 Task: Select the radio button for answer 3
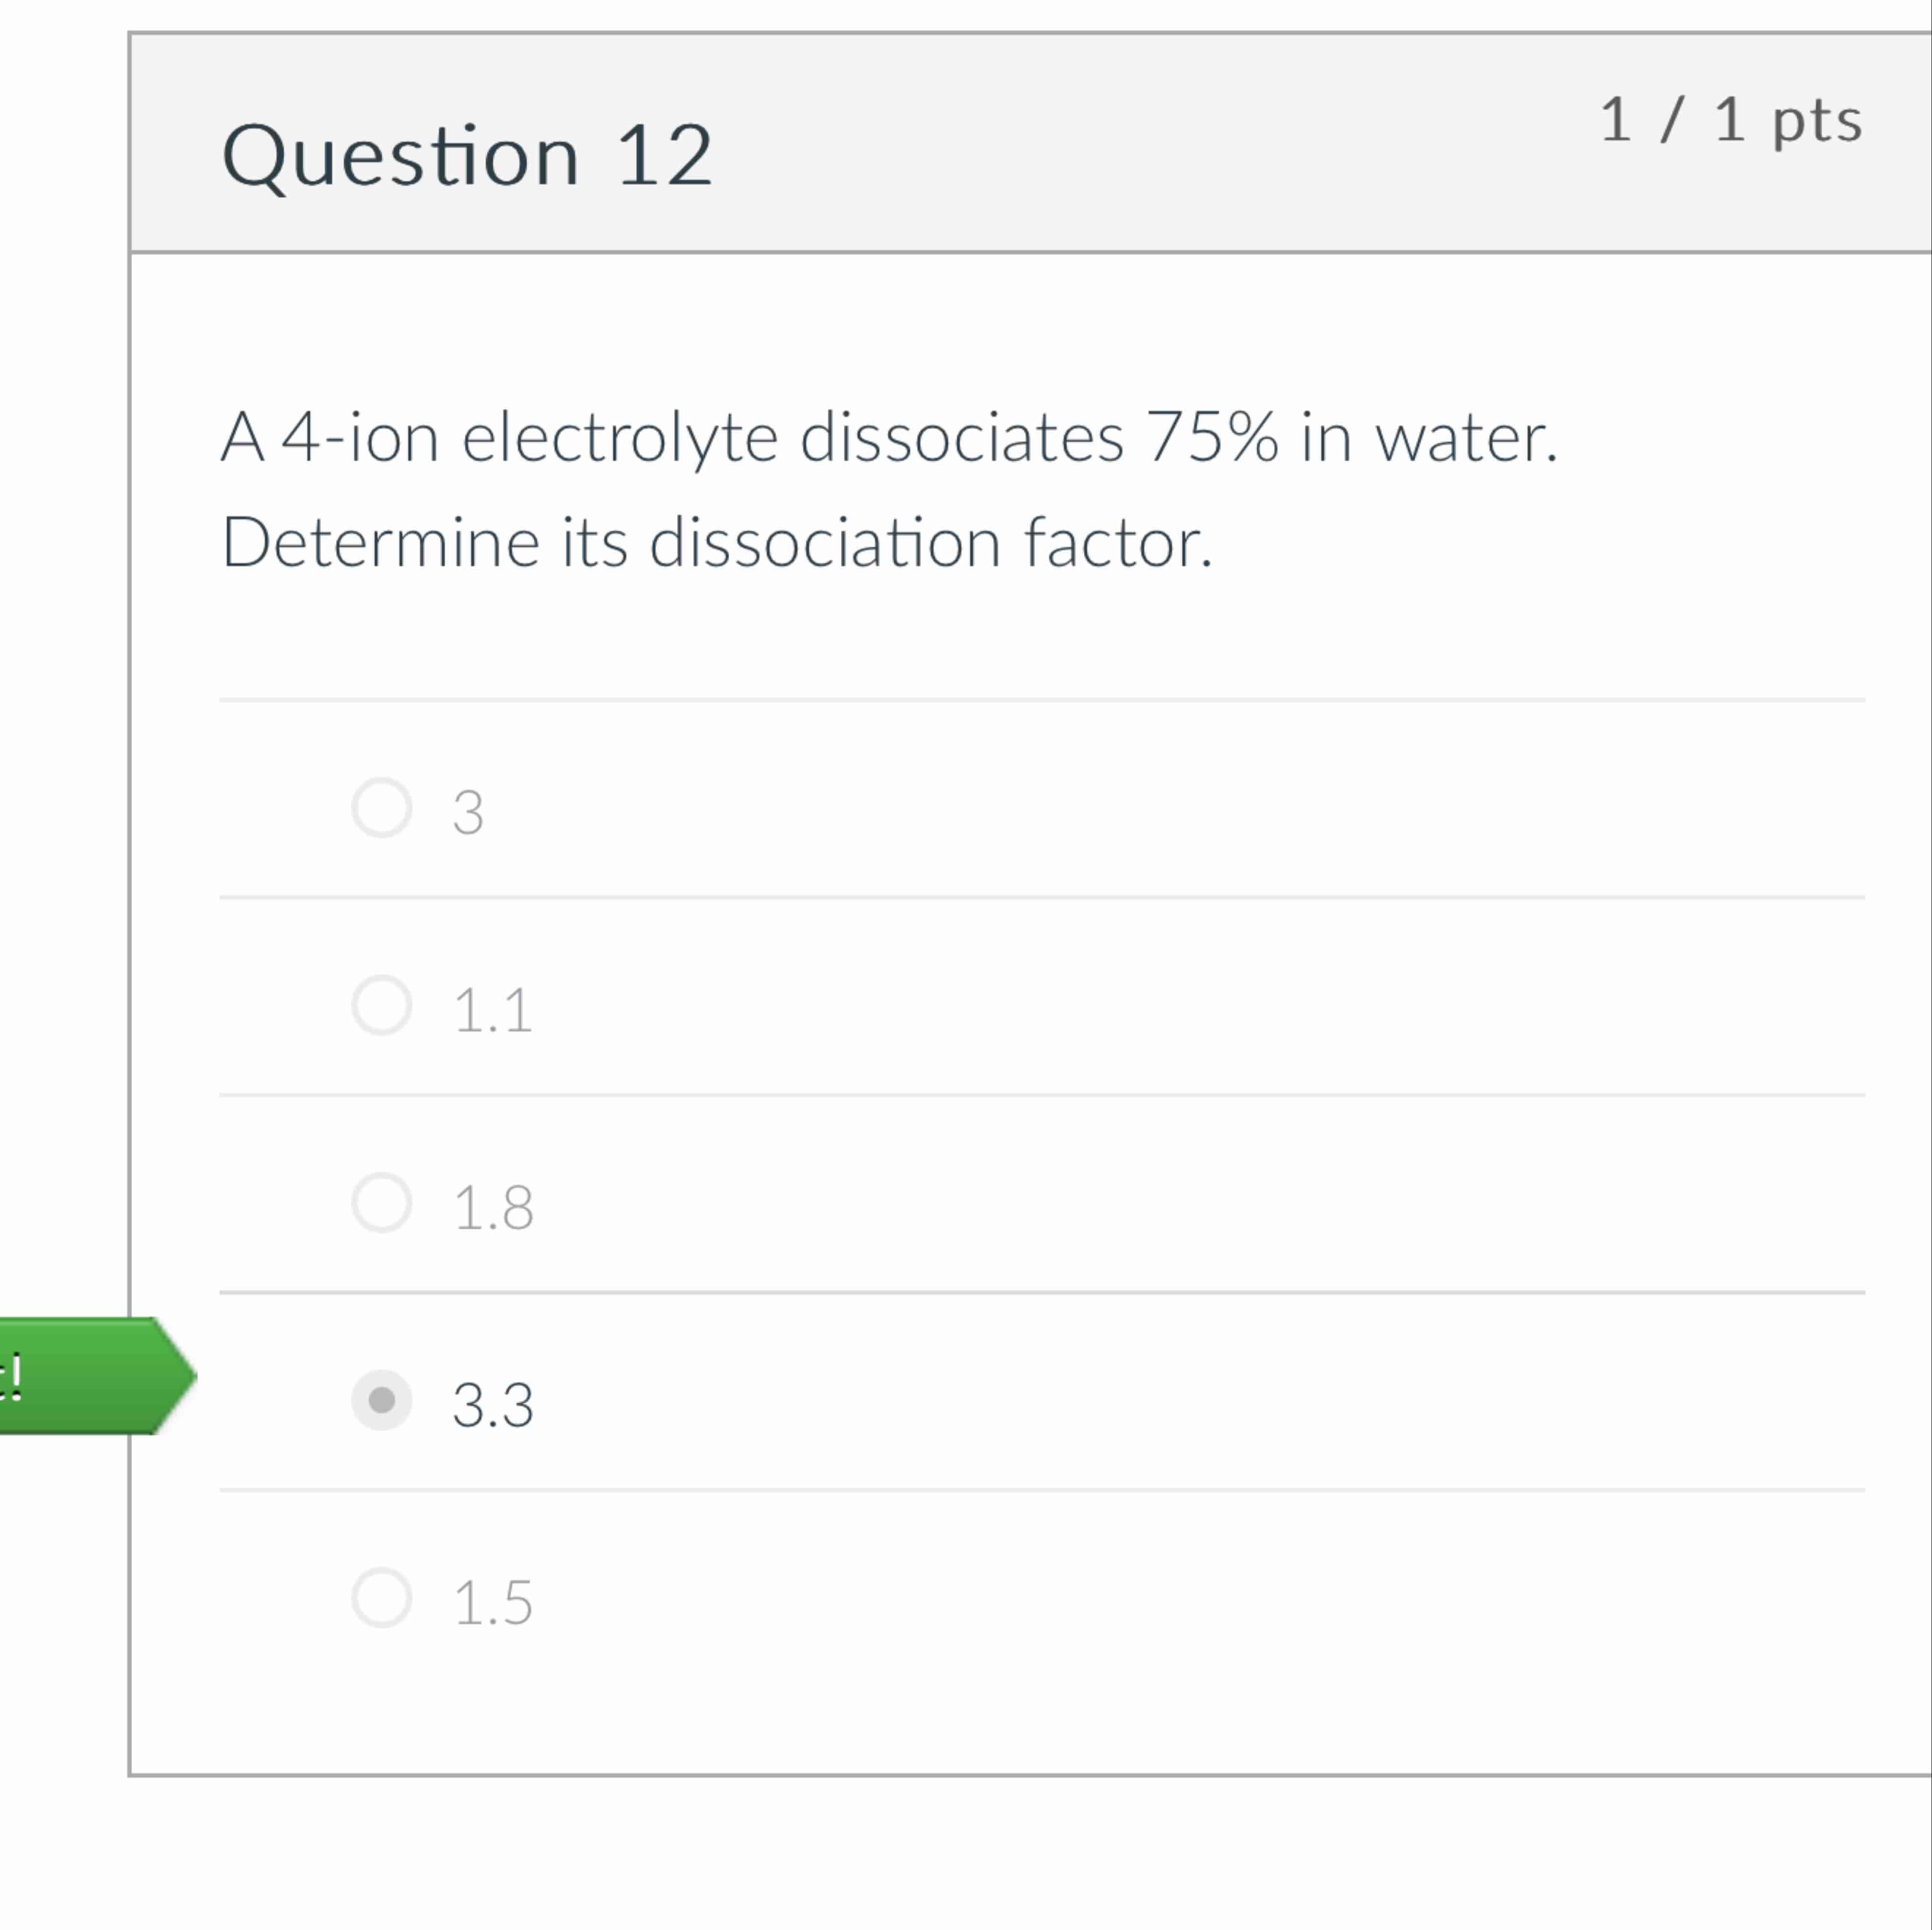coord(382,808)
